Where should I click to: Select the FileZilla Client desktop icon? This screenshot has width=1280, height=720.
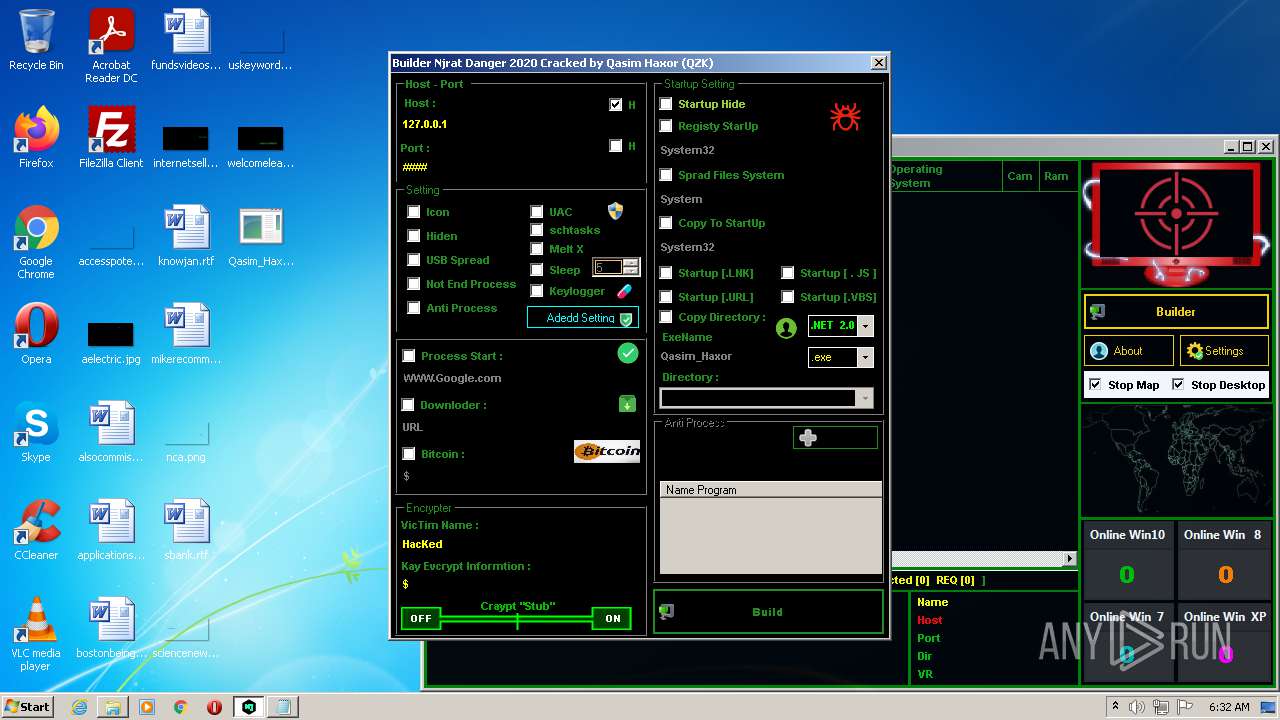[x=111, y=137]
